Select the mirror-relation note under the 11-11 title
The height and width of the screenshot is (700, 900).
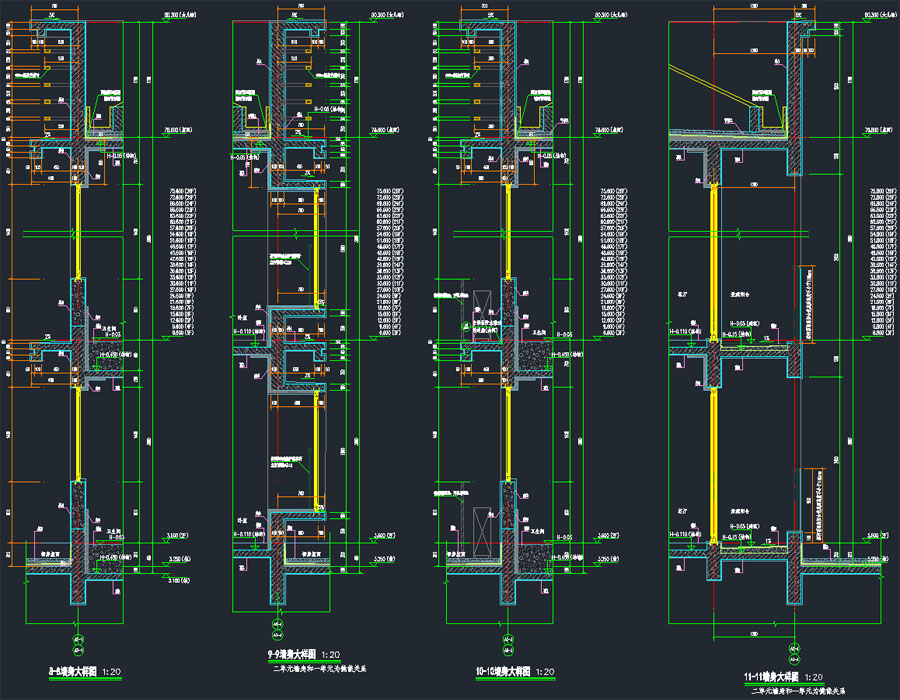(798, 691)
